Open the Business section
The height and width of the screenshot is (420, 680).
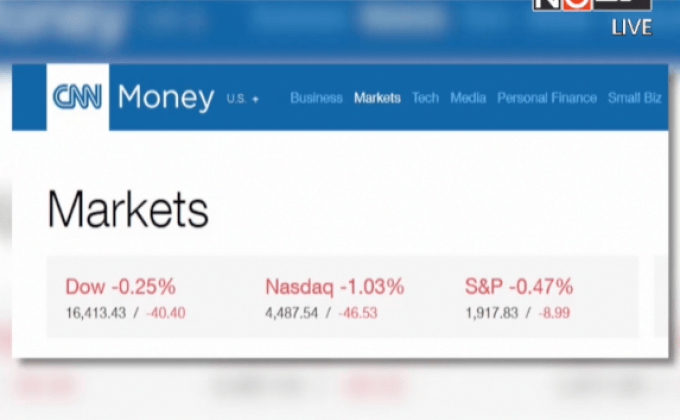316,98
